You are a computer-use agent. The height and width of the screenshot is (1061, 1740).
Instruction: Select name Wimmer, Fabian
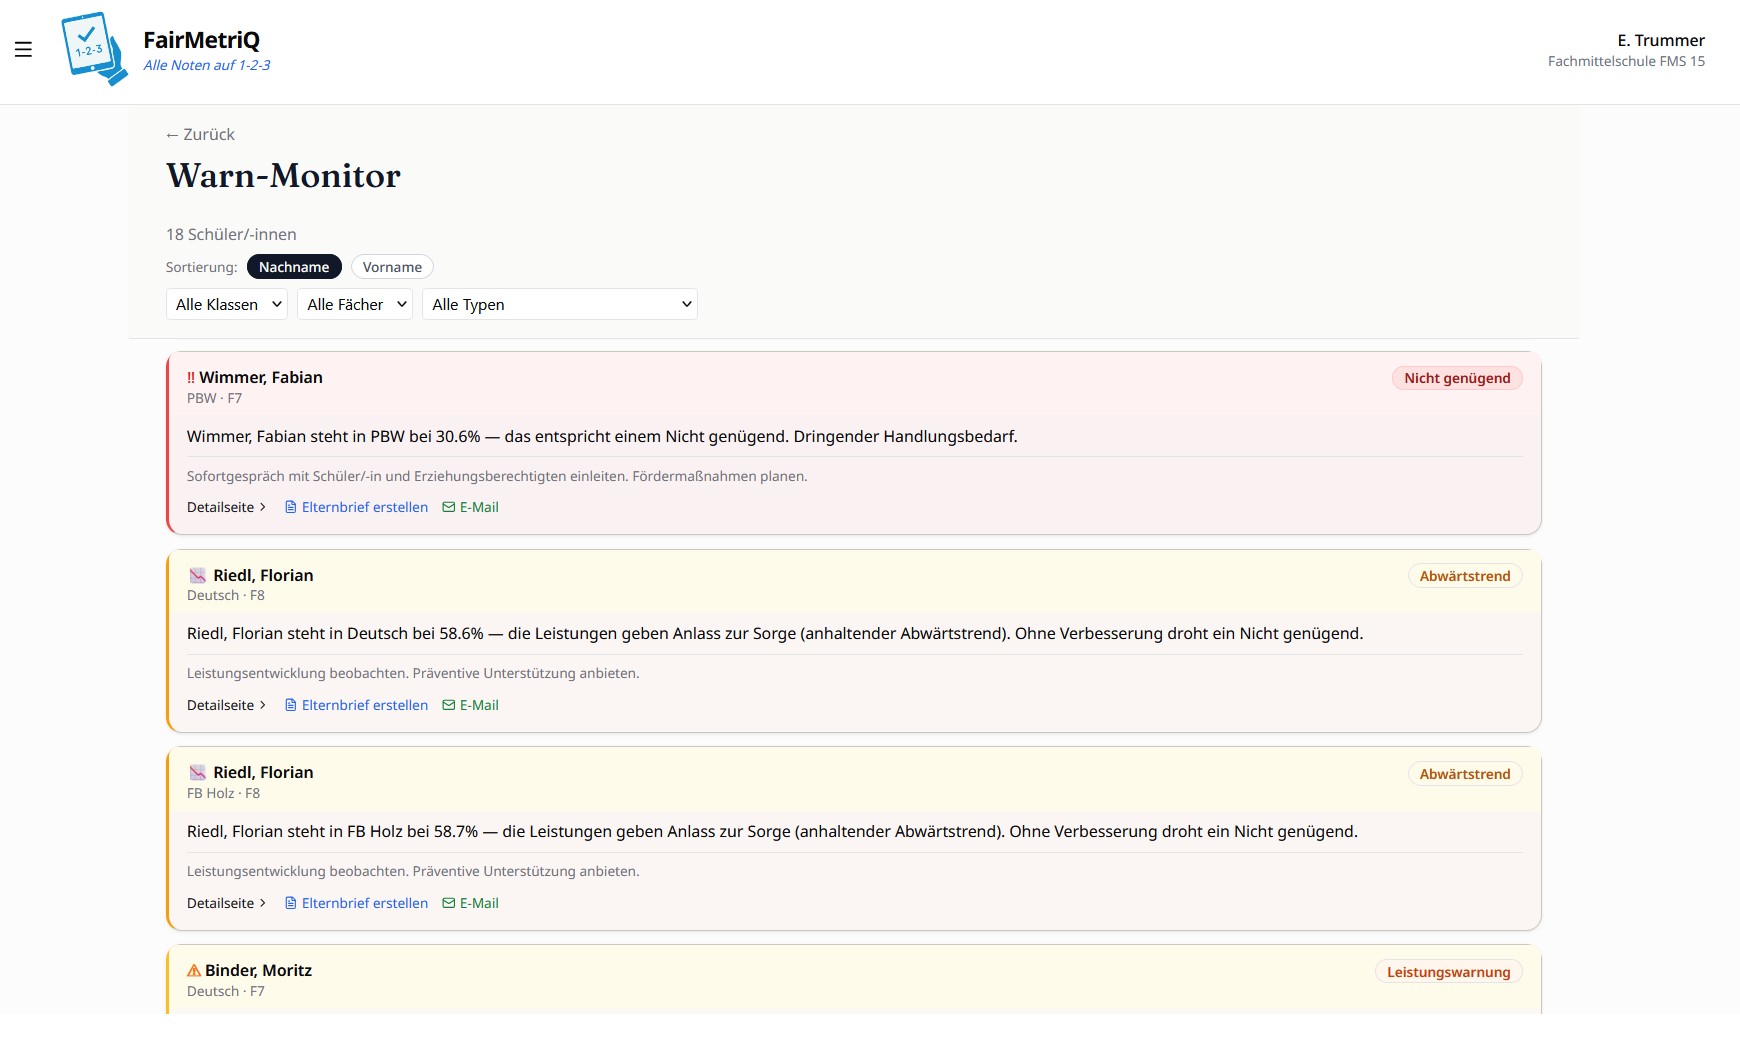(261, 377)
